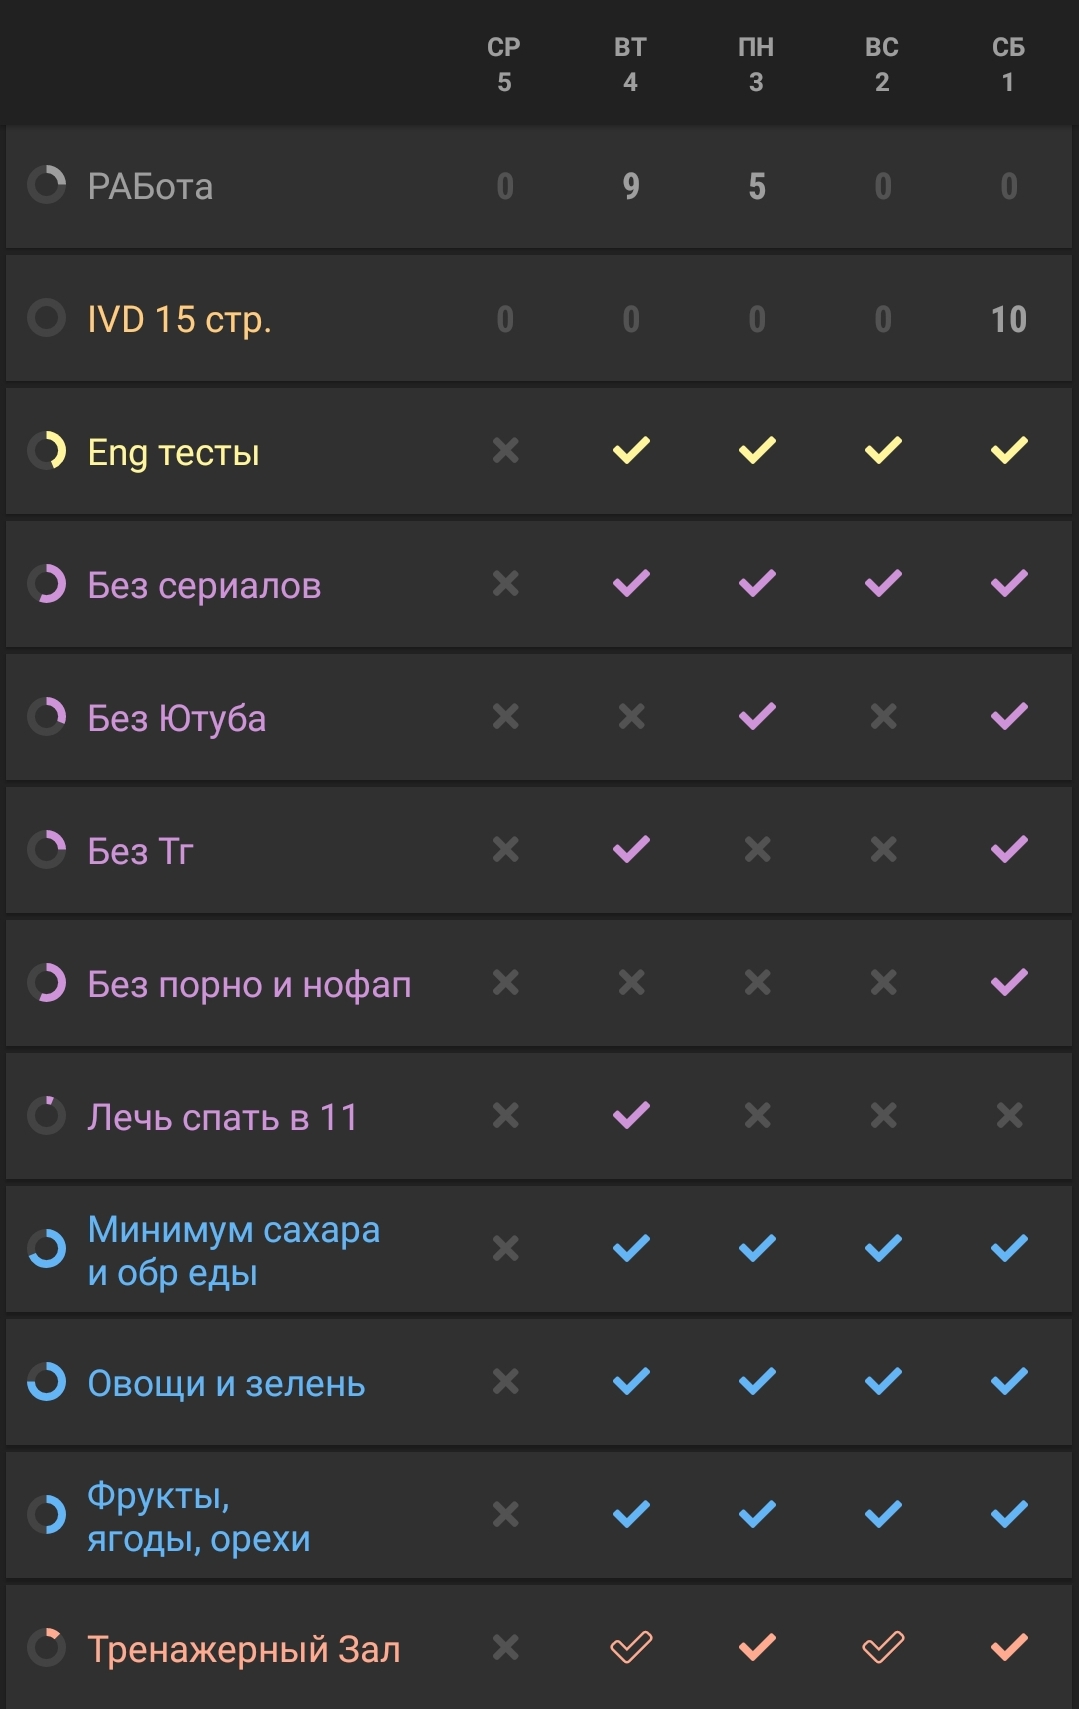
Task: Click the orange progress ring for Тренажерный Зал
Action: click(46, 1647)
